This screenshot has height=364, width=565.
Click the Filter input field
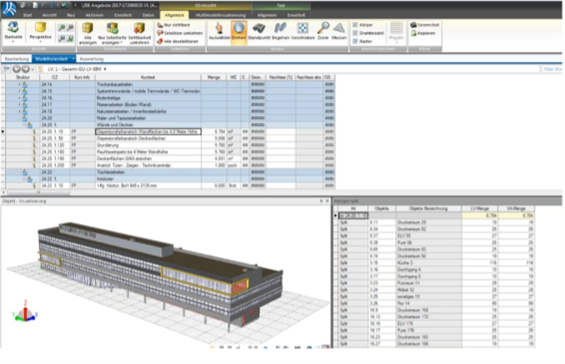(551, 69)
